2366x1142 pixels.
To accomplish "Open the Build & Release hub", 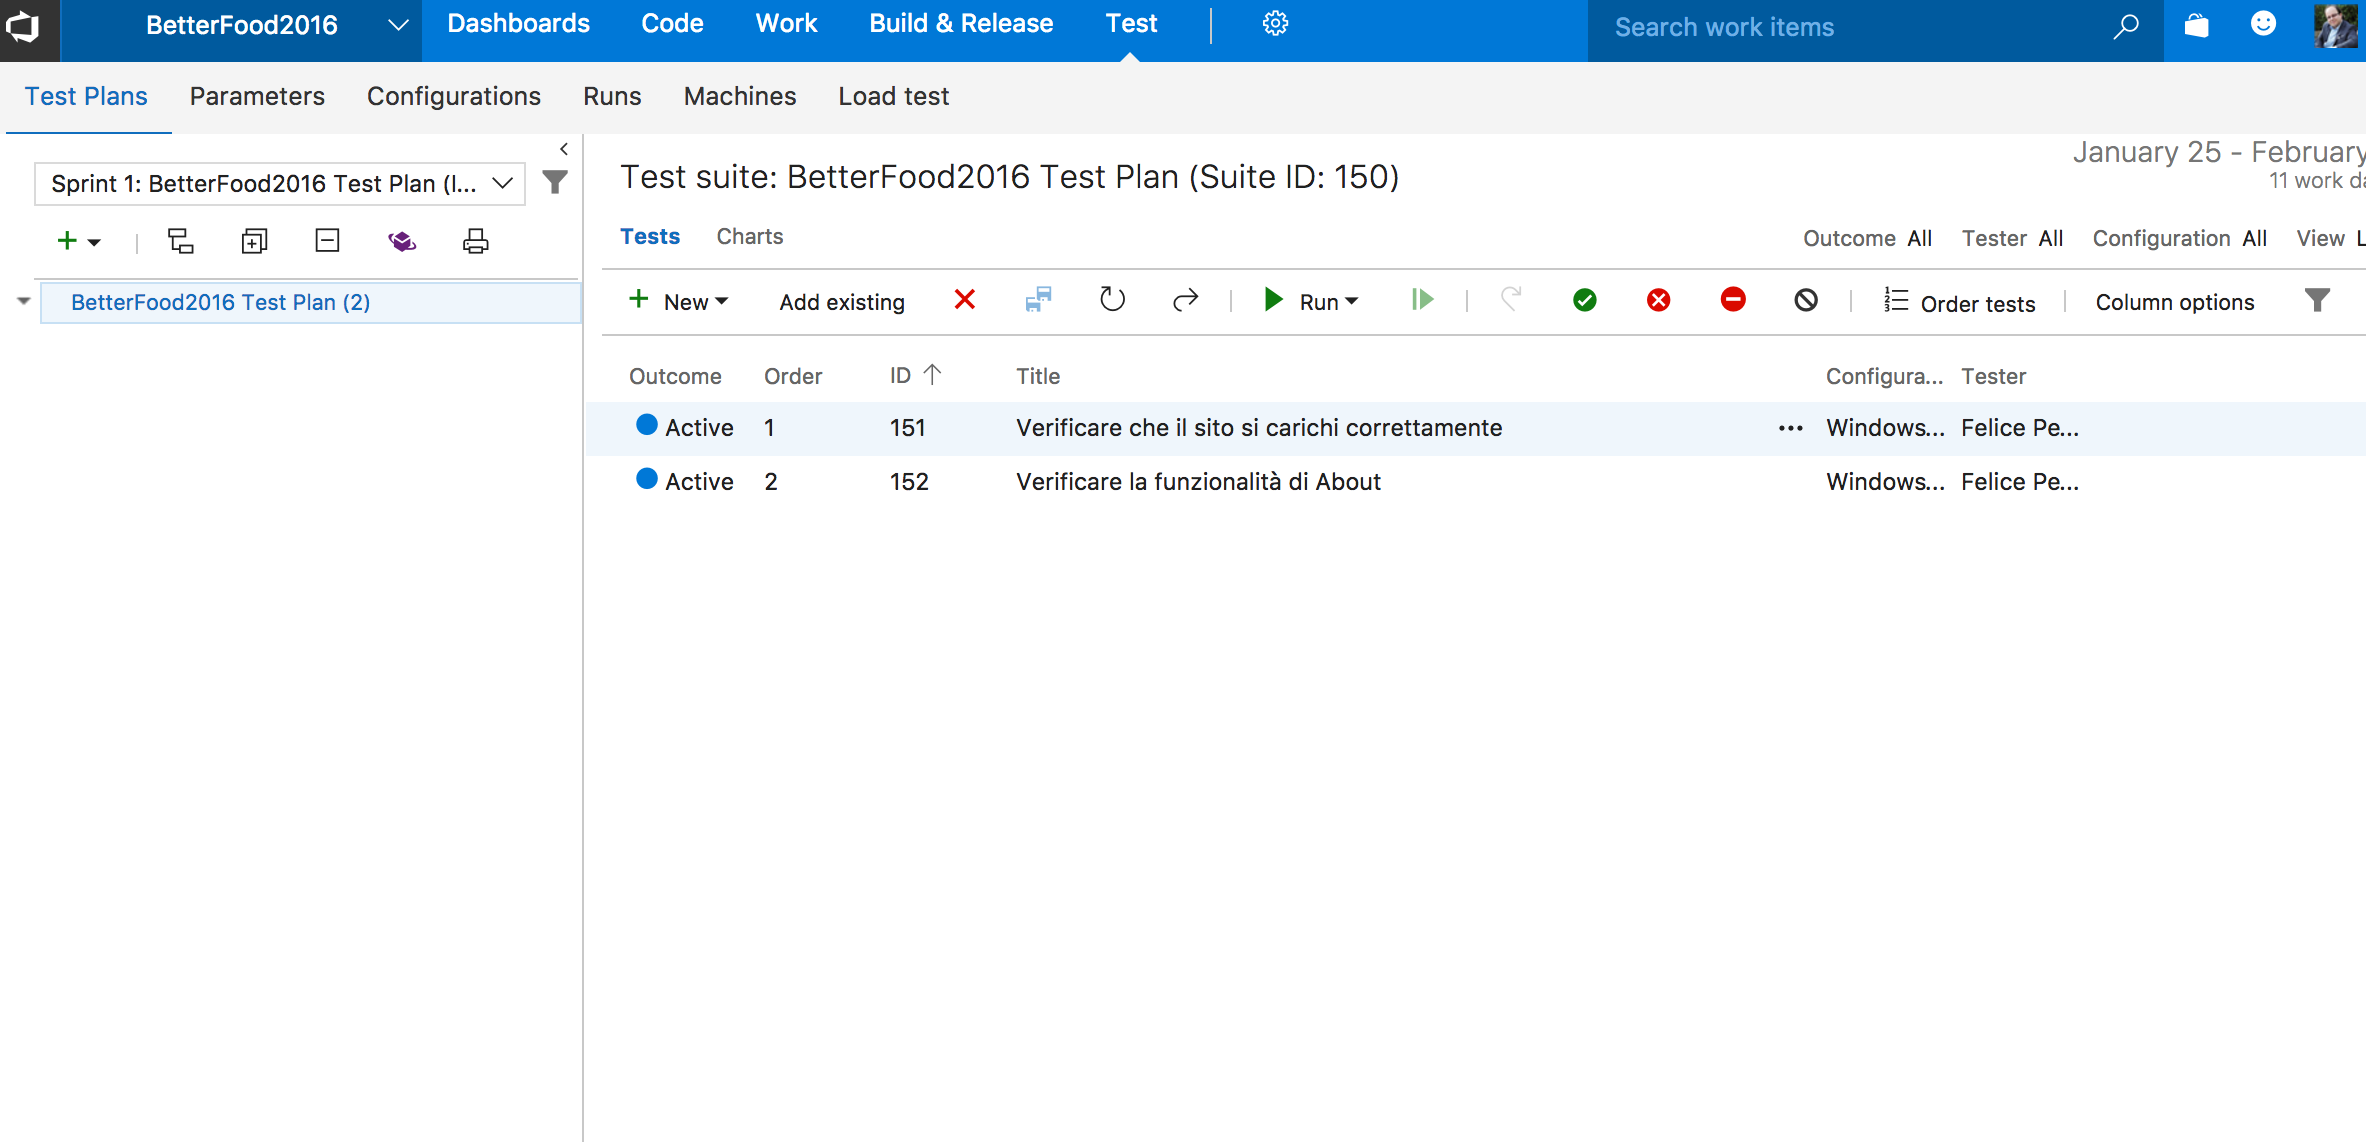I will pyautogui.click(x=961, y=24).
